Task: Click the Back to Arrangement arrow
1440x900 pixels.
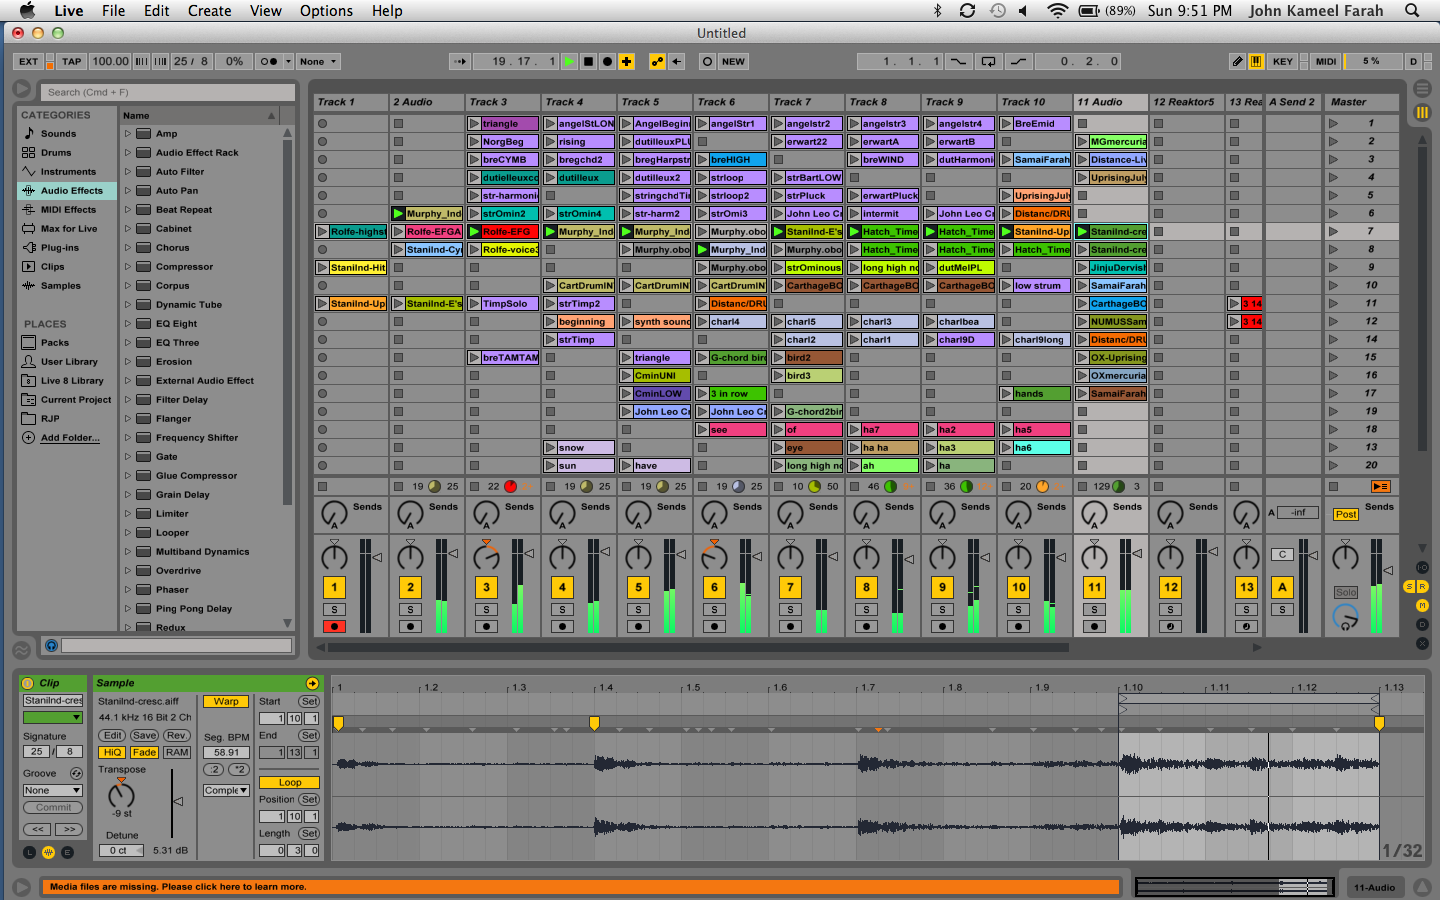Action: click(x=677, y=61)
